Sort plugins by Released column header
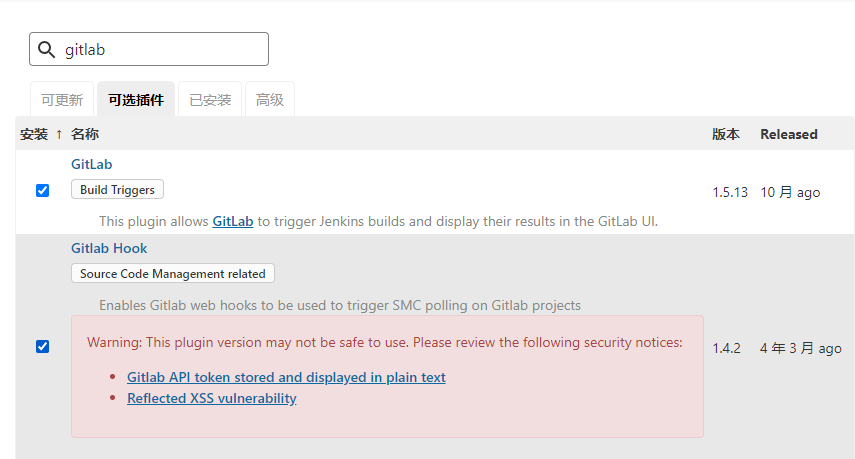Viewport: 855px width, 459px height. tap(789, 134)
